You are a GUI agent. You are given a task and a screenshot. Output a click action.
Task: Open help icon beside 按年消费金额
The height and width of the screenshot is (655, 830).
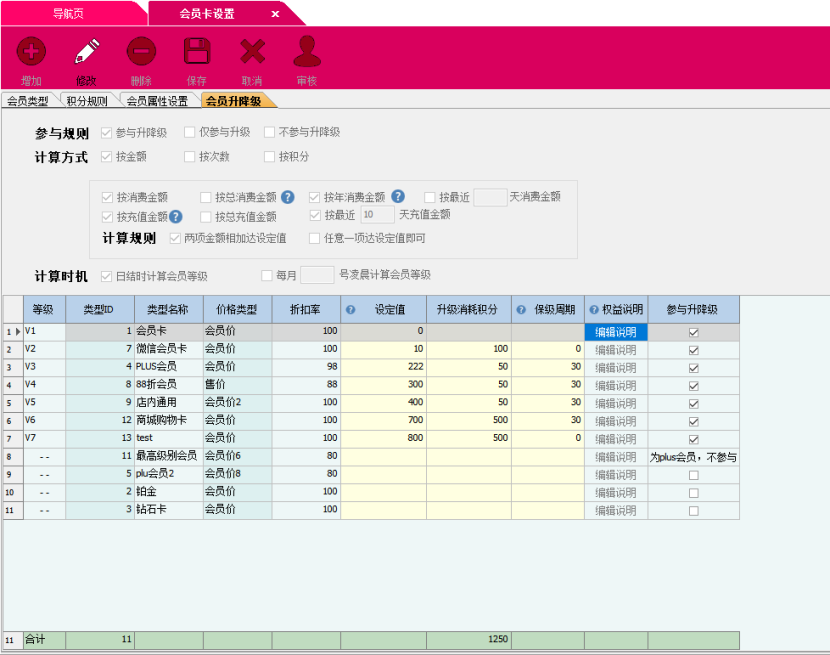point(398,196)
